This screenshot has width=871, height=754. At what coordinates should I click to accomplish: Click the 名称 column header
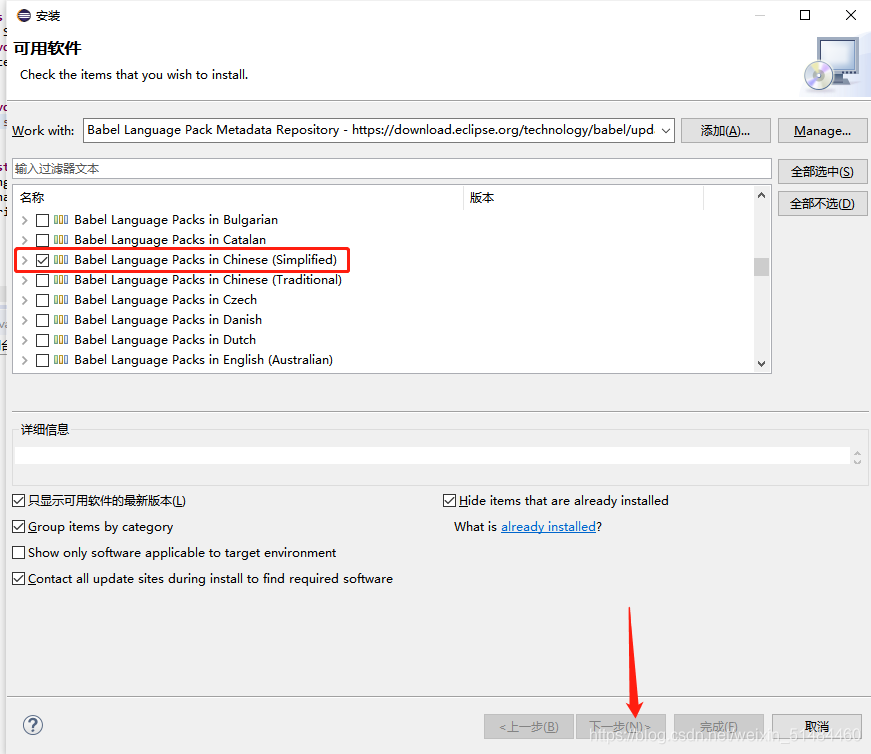point(238,198)
